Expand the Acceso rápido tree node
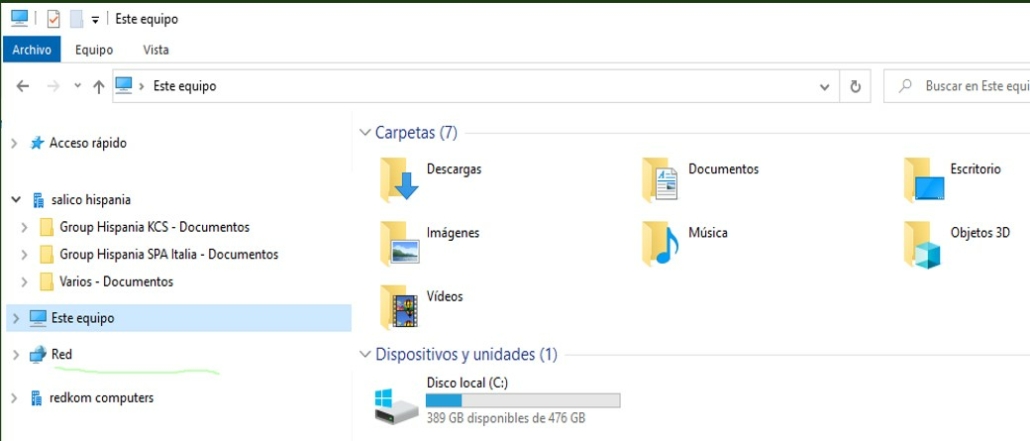 click(14, 143)
